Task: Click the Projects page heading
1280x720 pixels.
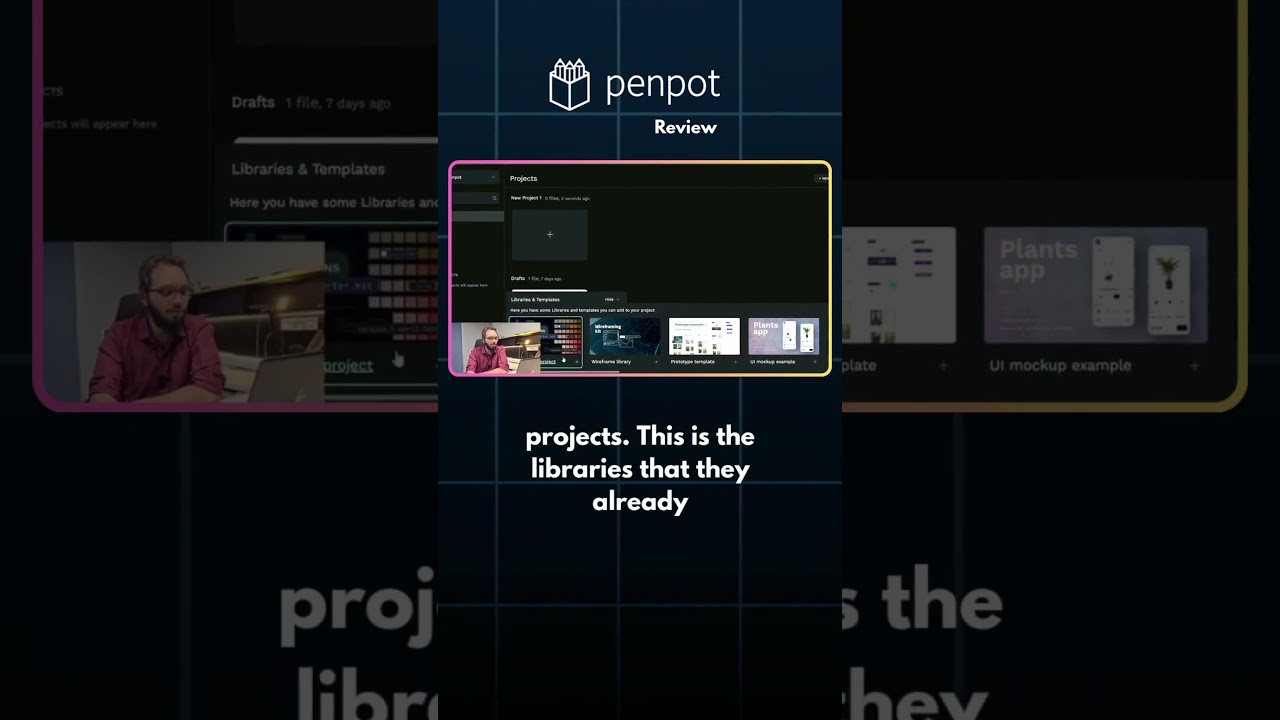Action: point(523,178)
